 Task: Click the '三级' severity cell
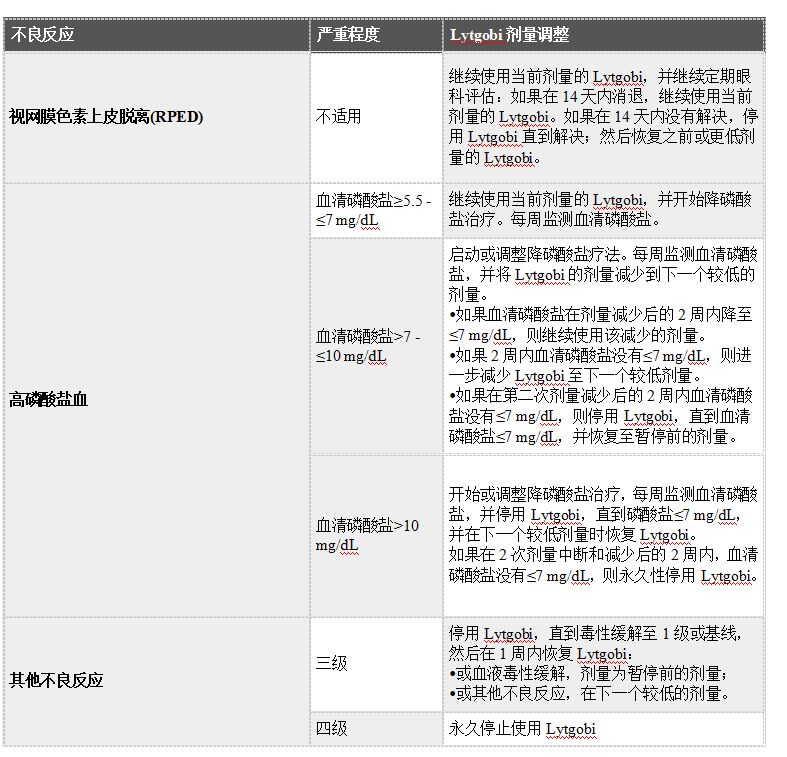click(376, 664)
